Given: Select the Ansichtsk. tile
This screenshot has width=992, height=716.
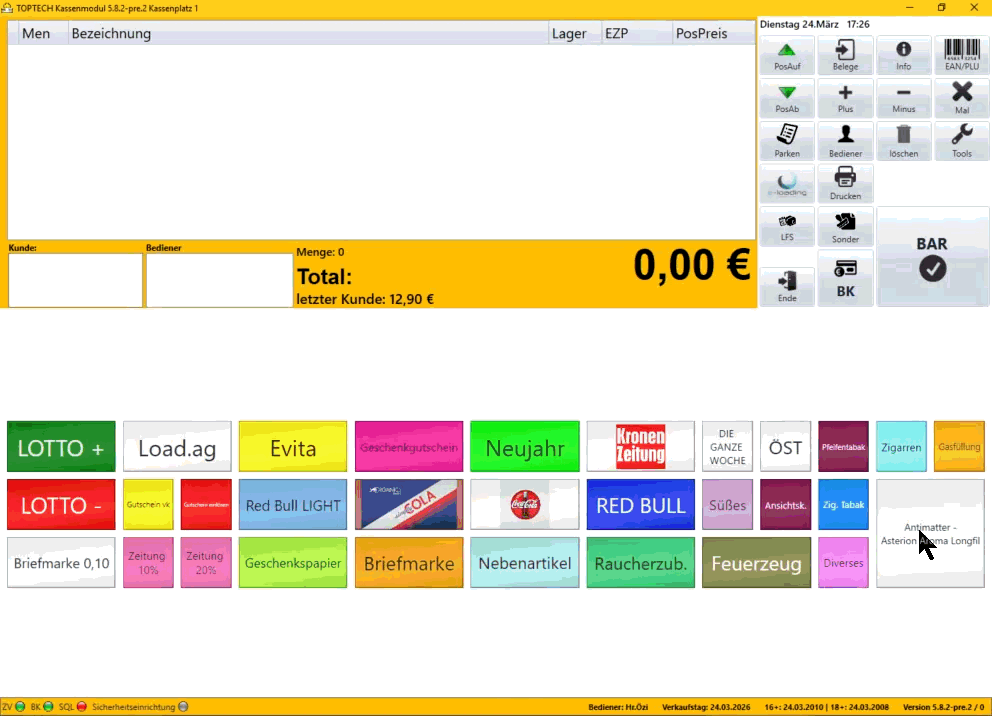Looking at the screenshot, I should pyautogui.click(x=785, y=505).
